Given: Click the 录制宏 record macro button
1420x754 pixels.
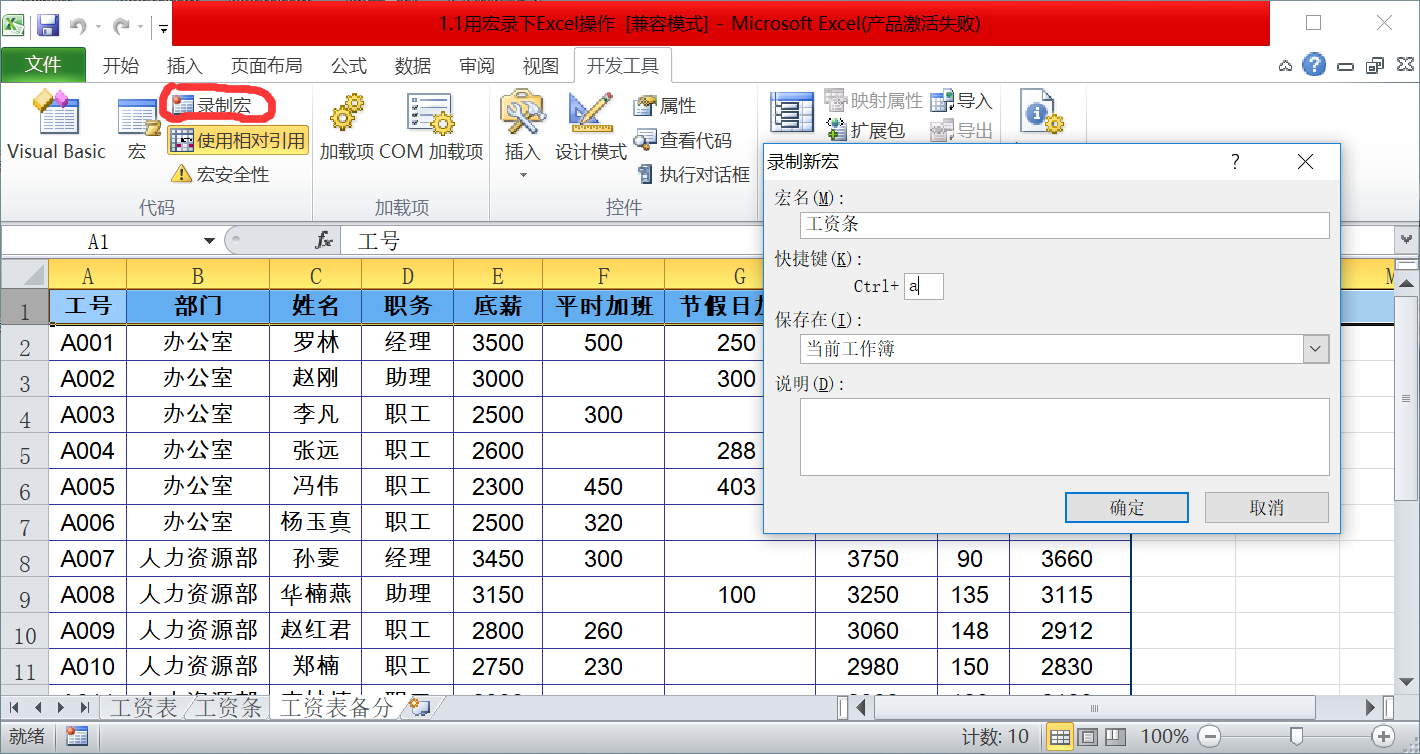Looking at the screenshot, I should coord(212,105).
